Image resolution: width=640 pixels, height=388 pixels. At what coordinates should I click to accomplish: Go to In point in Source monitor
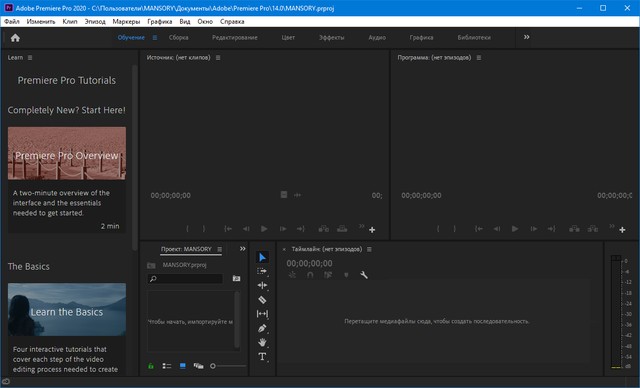[x=228, y=229]
